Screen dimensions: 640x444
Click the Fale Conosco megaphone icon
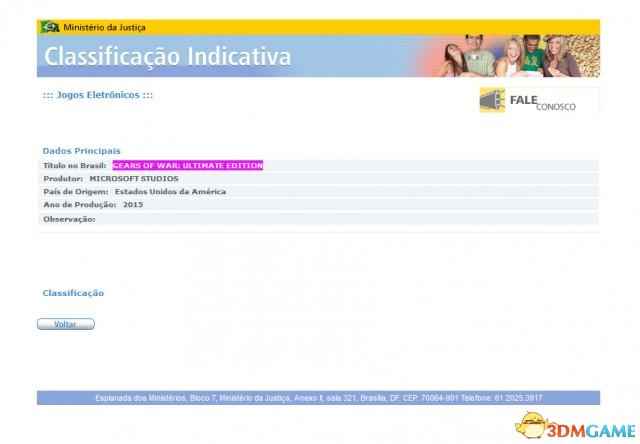coord(492,100)
